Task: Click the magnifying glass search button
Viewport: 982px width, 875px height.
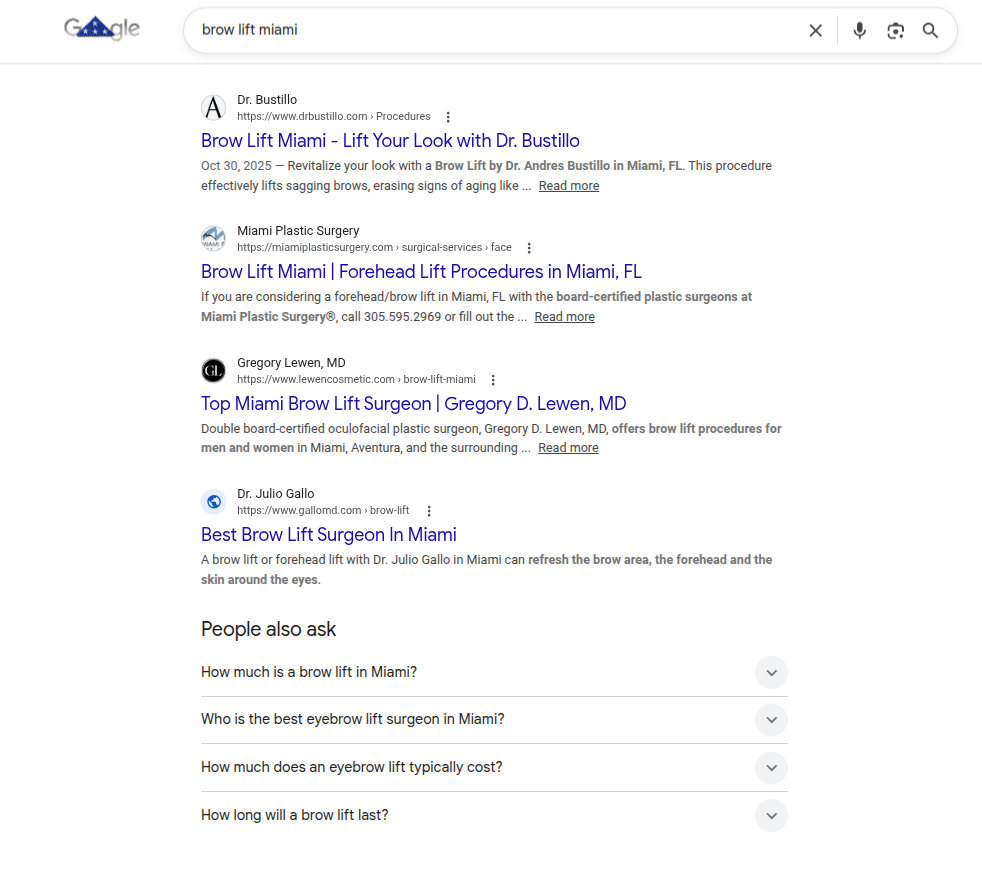Action: point(931,31)
